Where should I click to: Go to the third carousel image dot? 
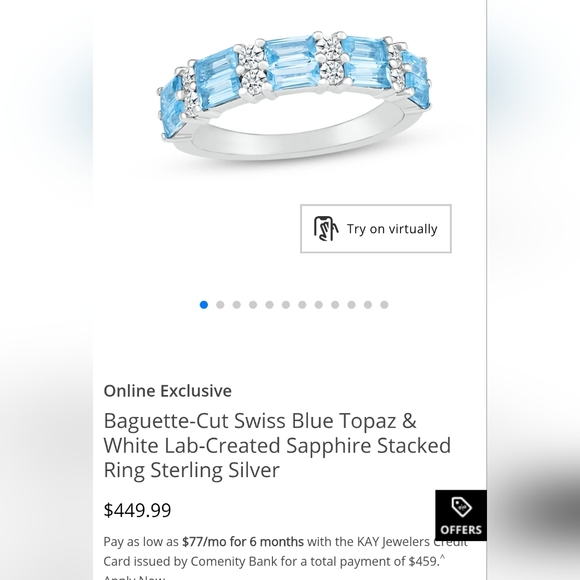pos(237,305)
